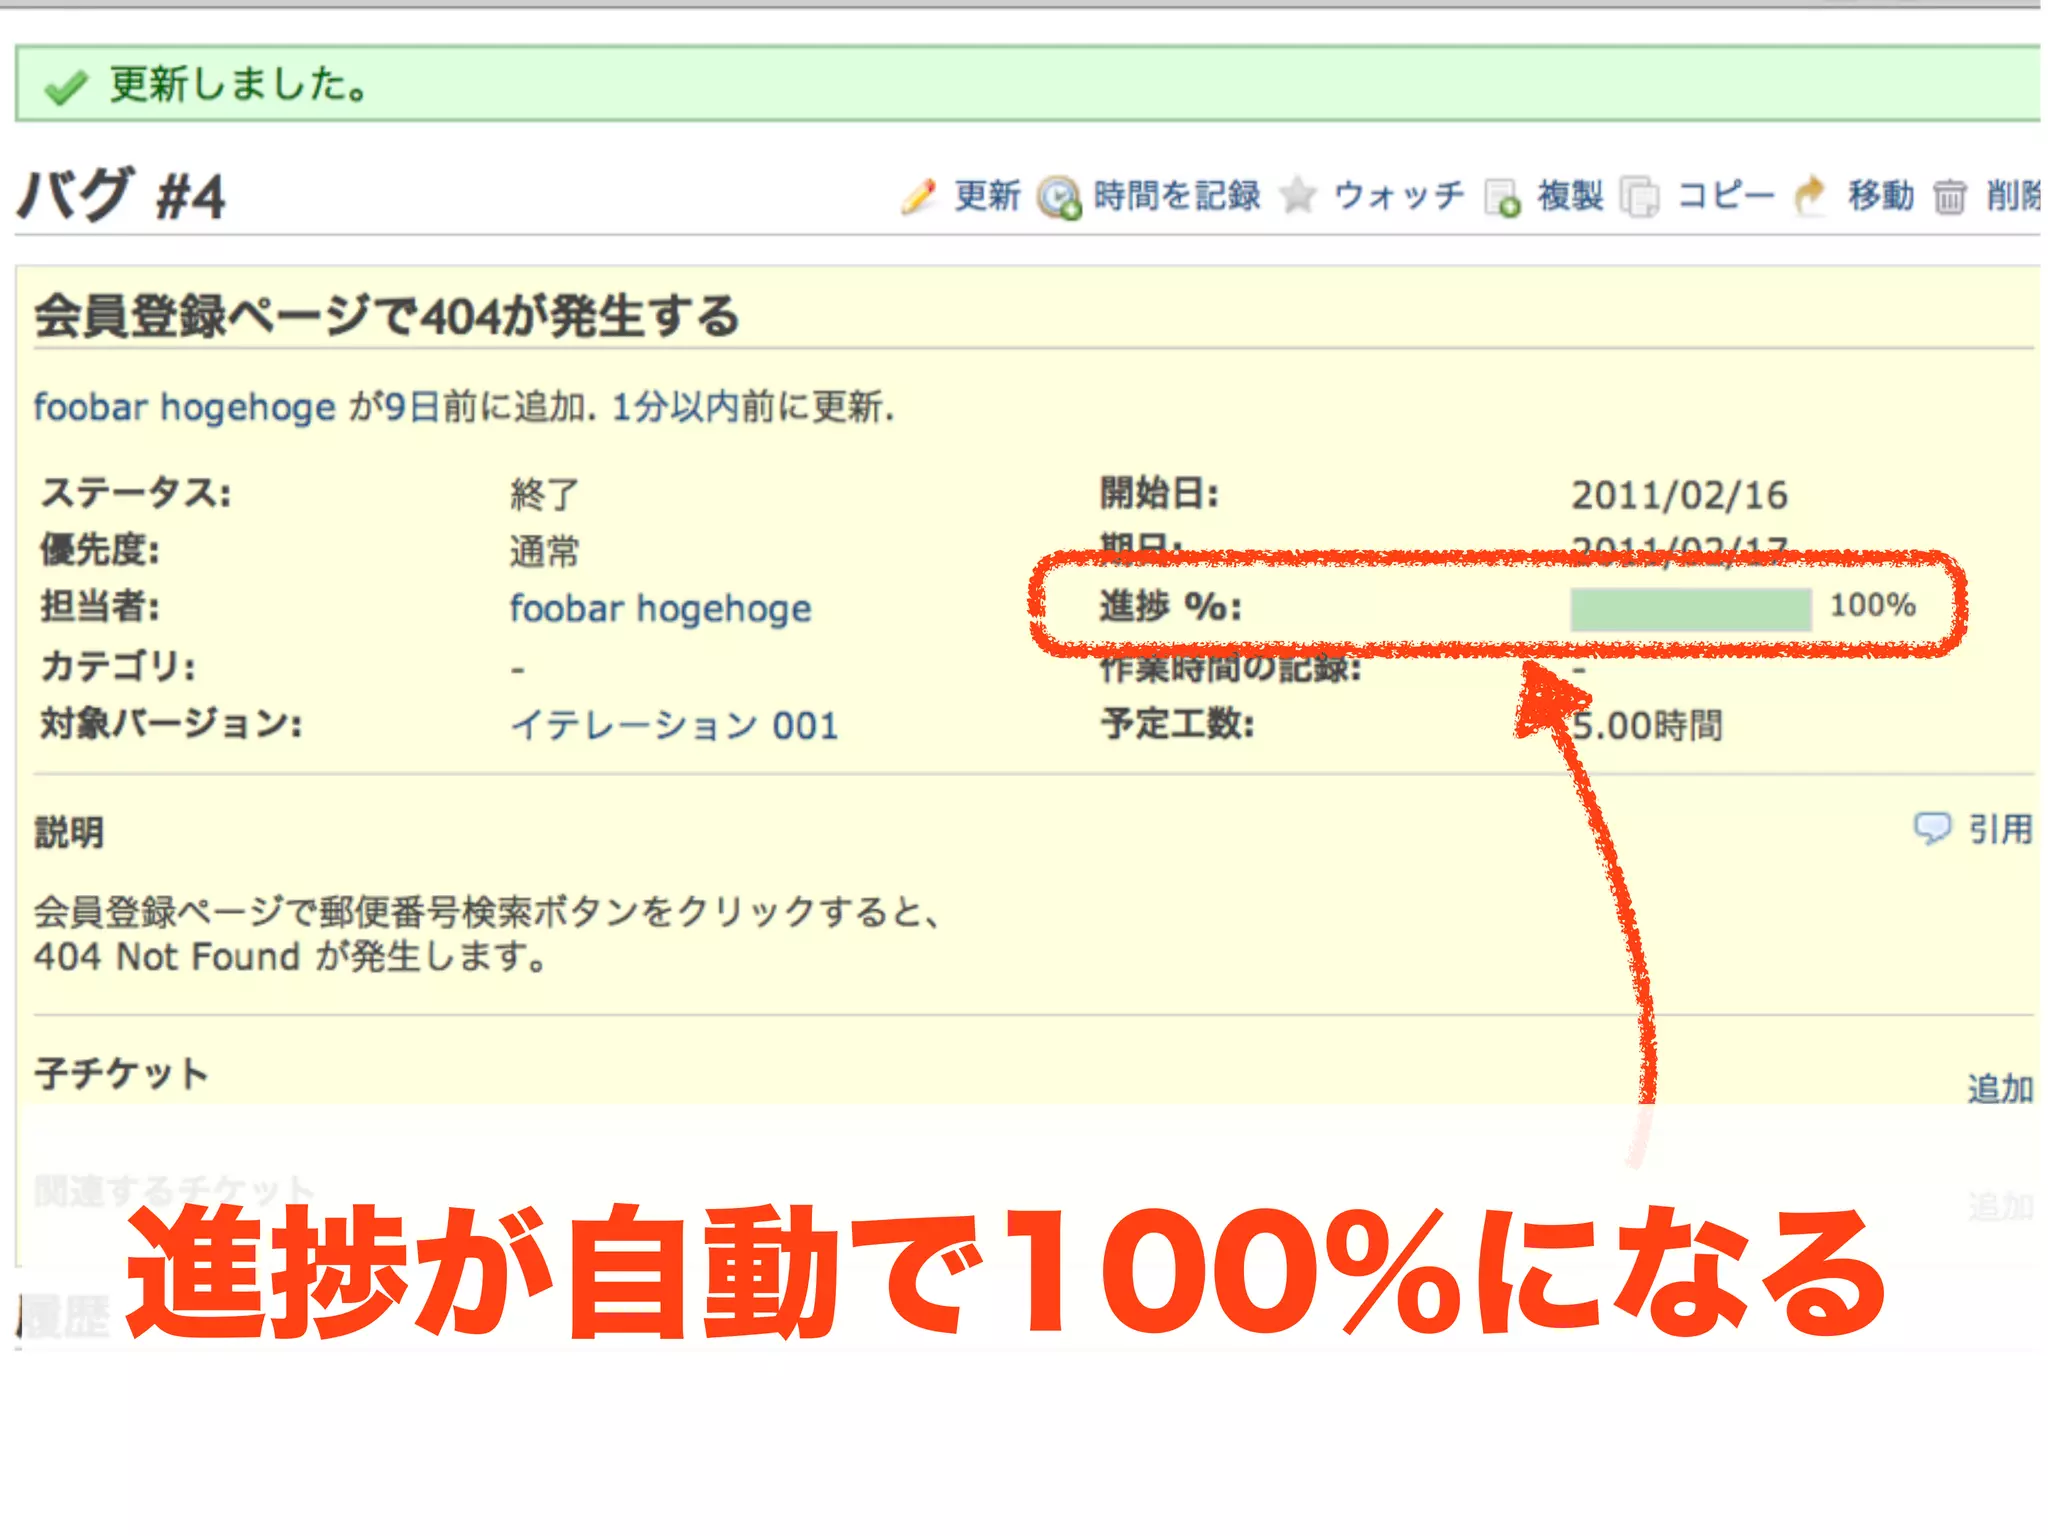Viewport: 2048px width, 1536px height.
Task: Click the コピー link
Action: coord(1726,196)
